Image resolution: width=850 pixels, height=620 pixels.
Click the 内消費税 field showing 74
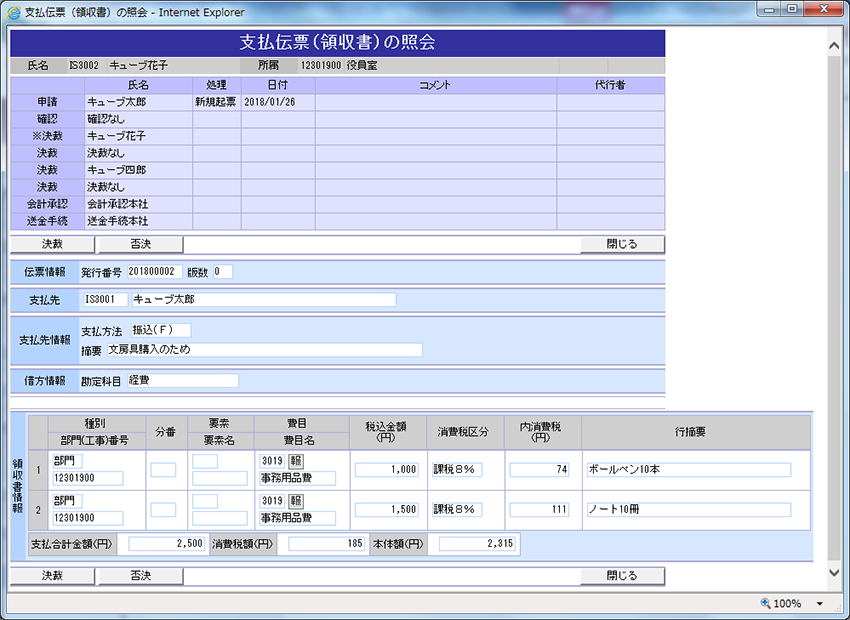539,470
